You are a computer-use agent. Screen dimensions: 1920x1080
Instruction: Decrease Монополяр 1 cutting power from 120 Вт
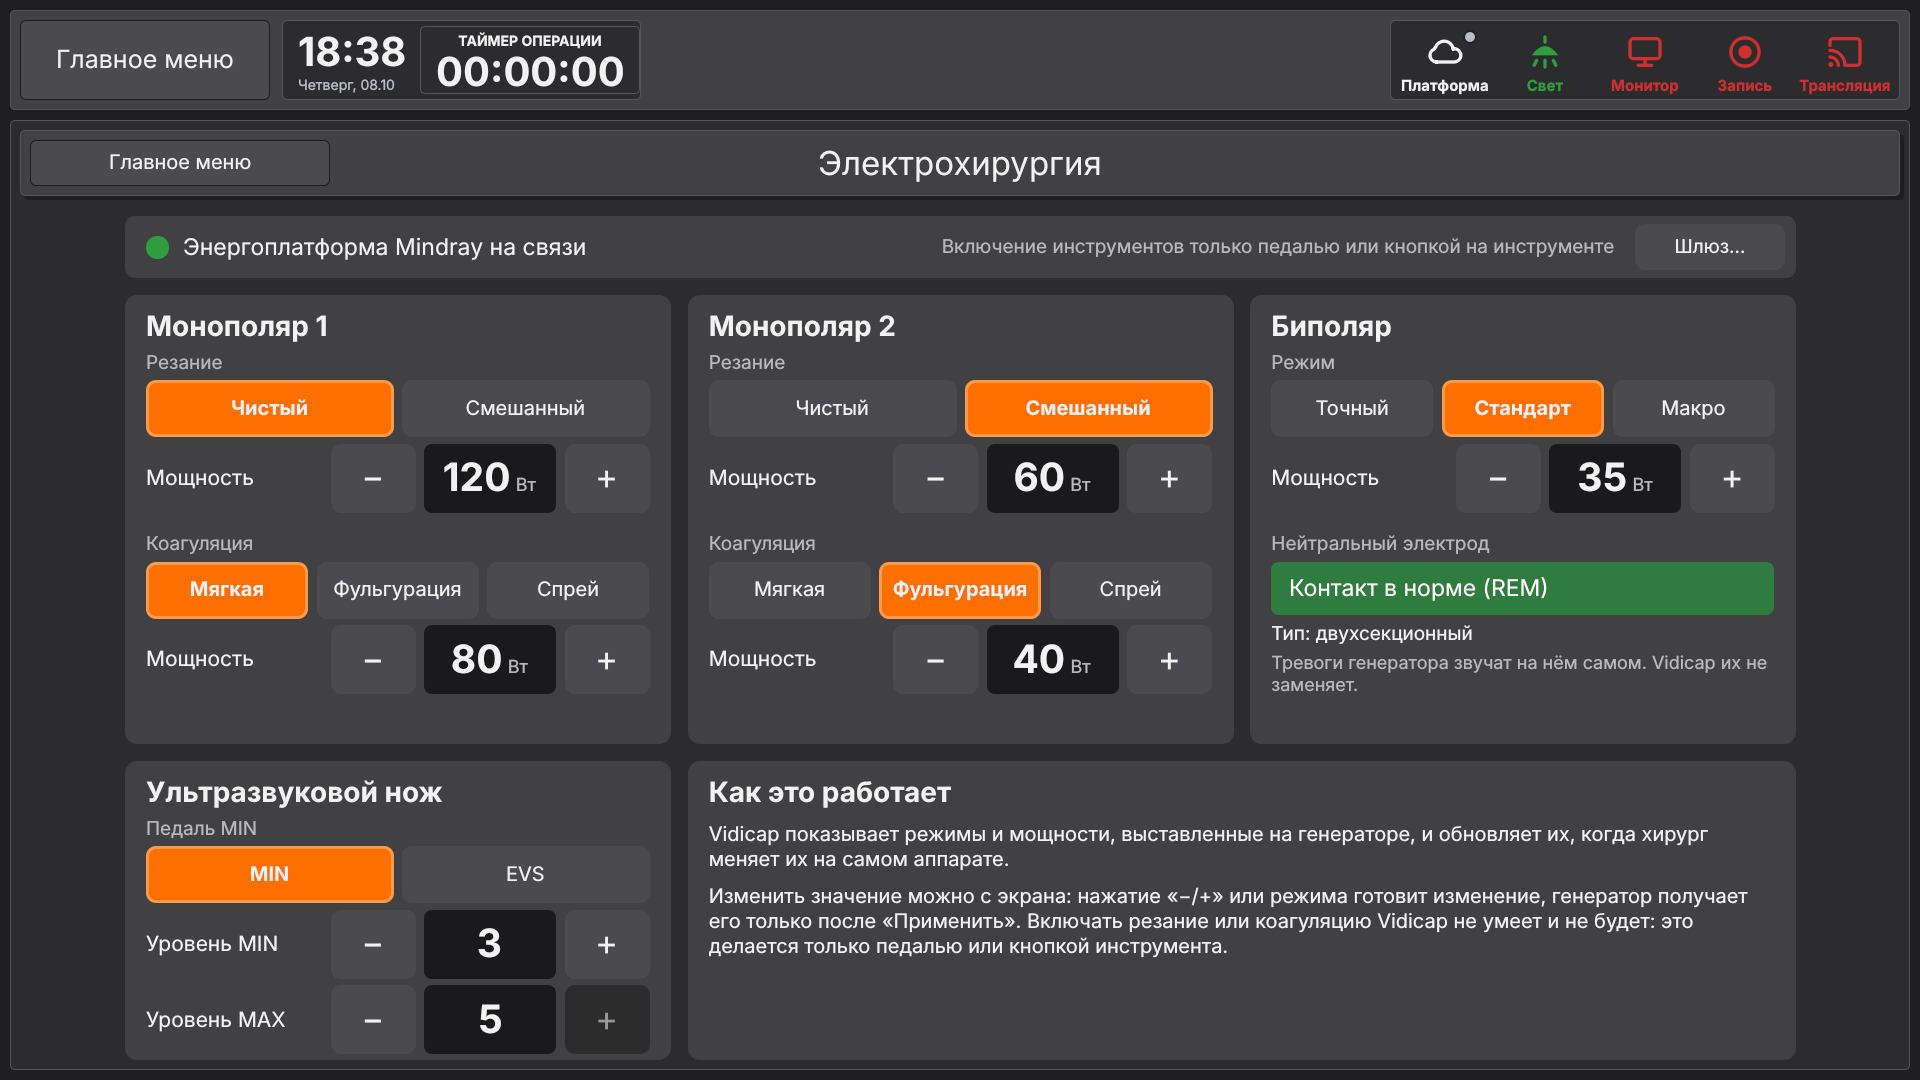373,479
